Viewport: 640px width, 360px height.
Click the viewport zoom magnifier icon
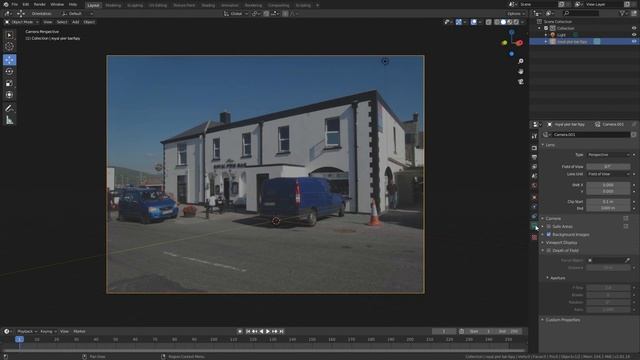pos(521,61)
